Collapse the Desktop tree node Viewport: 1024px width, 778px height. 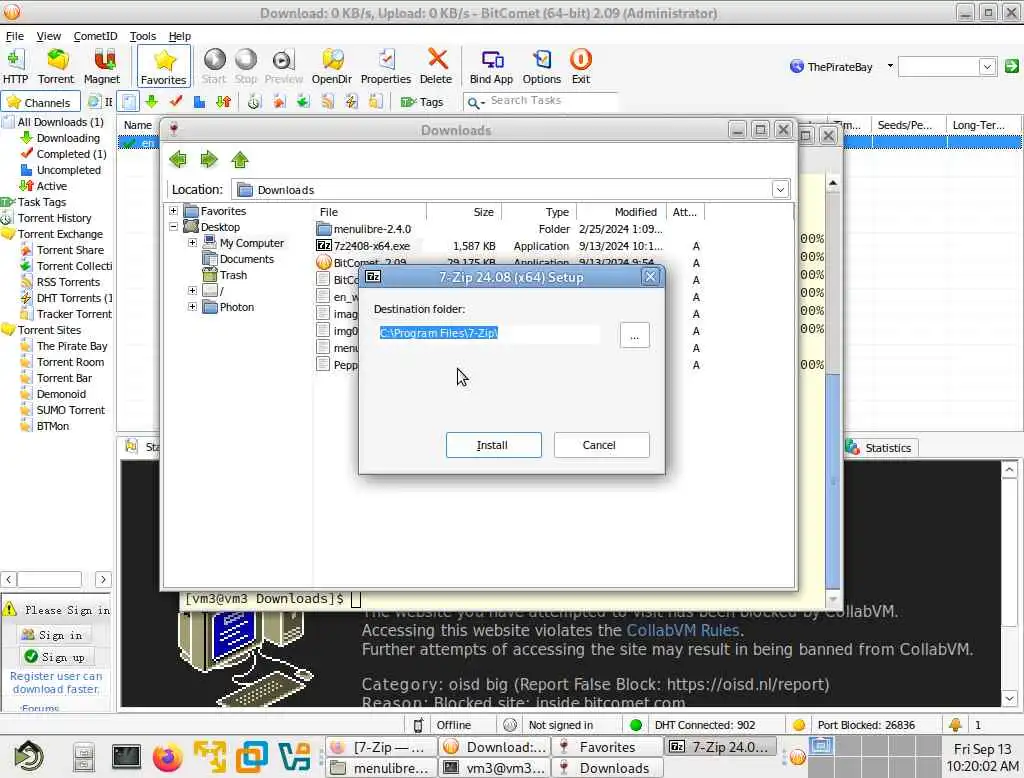[173, 227]
